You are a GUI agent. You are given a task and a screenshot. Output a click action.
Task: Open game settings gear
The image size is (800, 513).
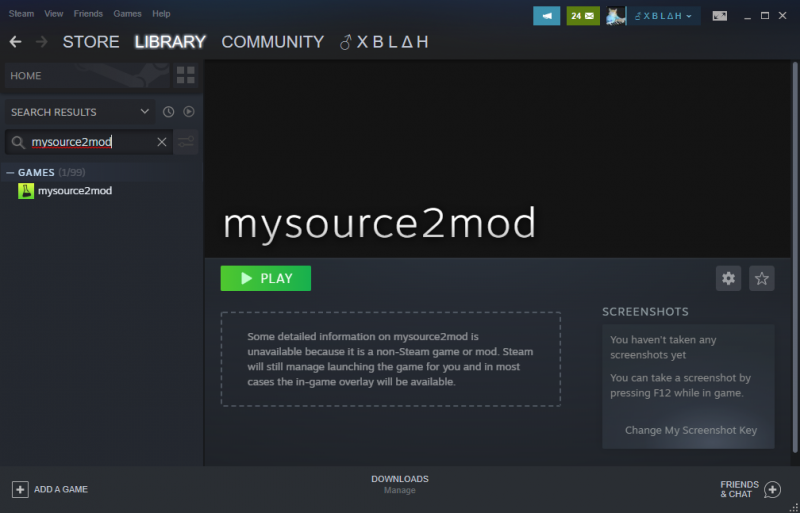coord(728,278)
